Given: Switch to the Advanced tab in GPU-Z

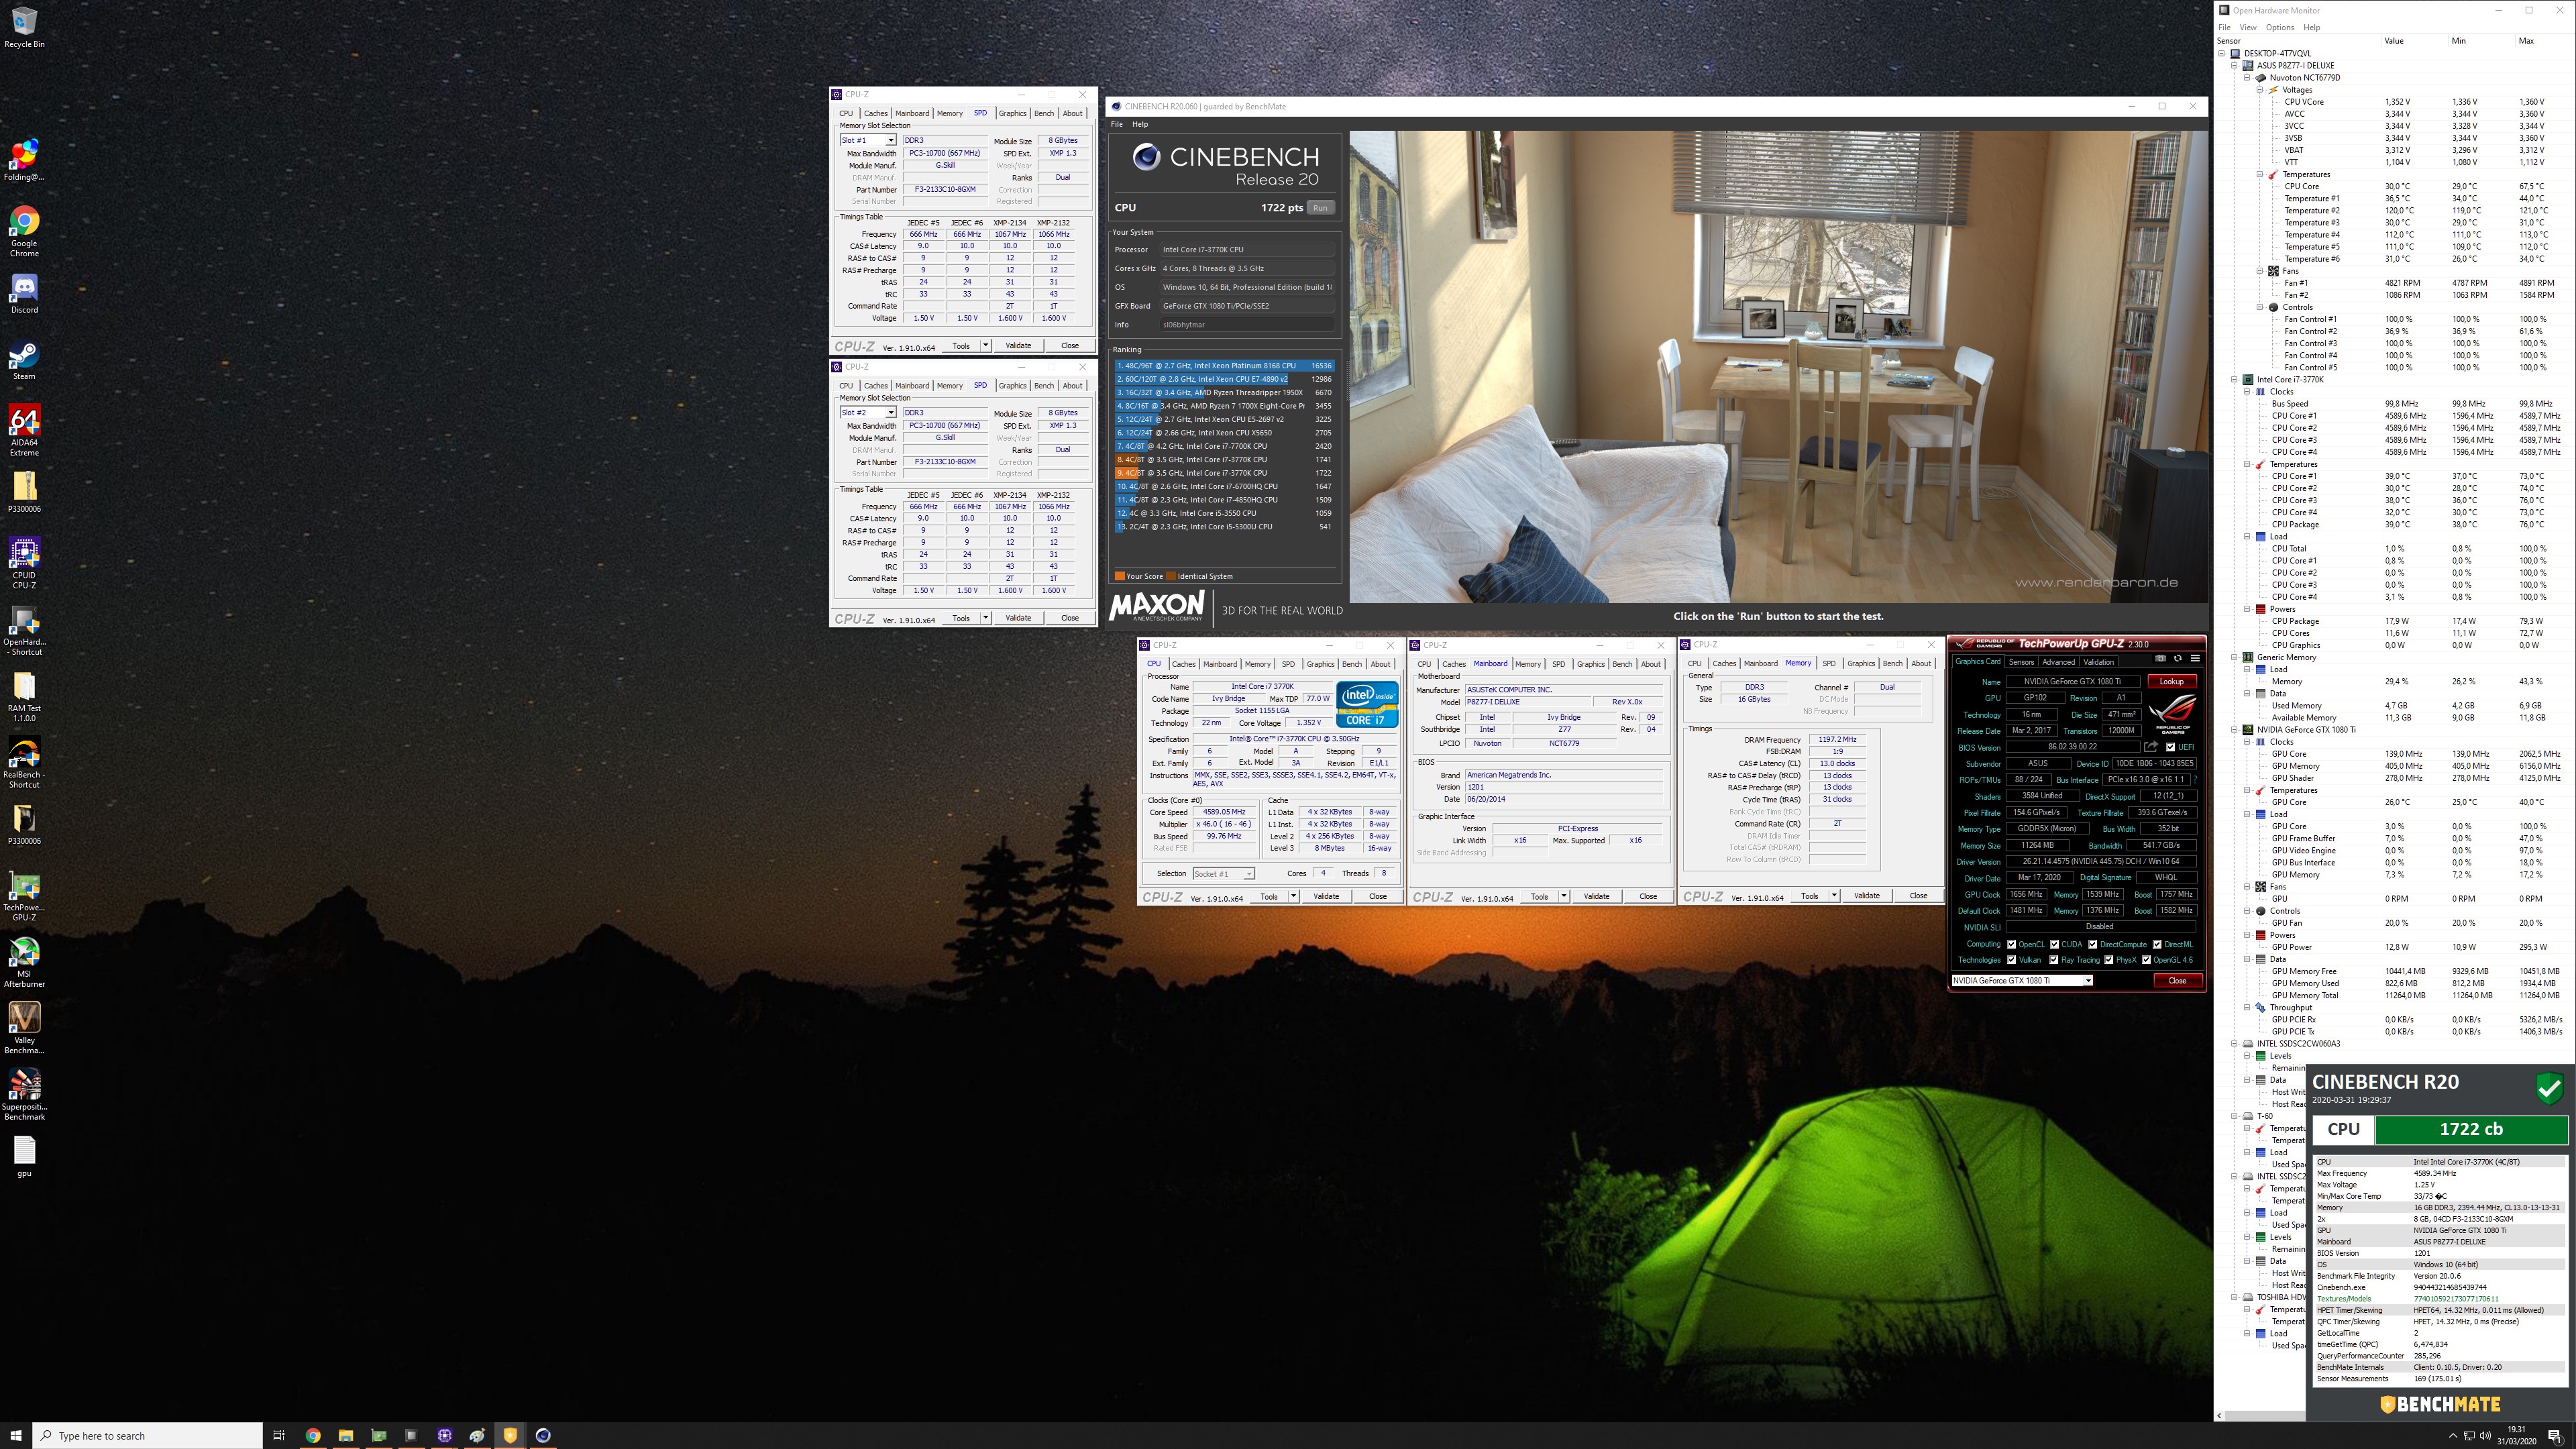Looking at the screenshot, I should (x=2058, y=662).
